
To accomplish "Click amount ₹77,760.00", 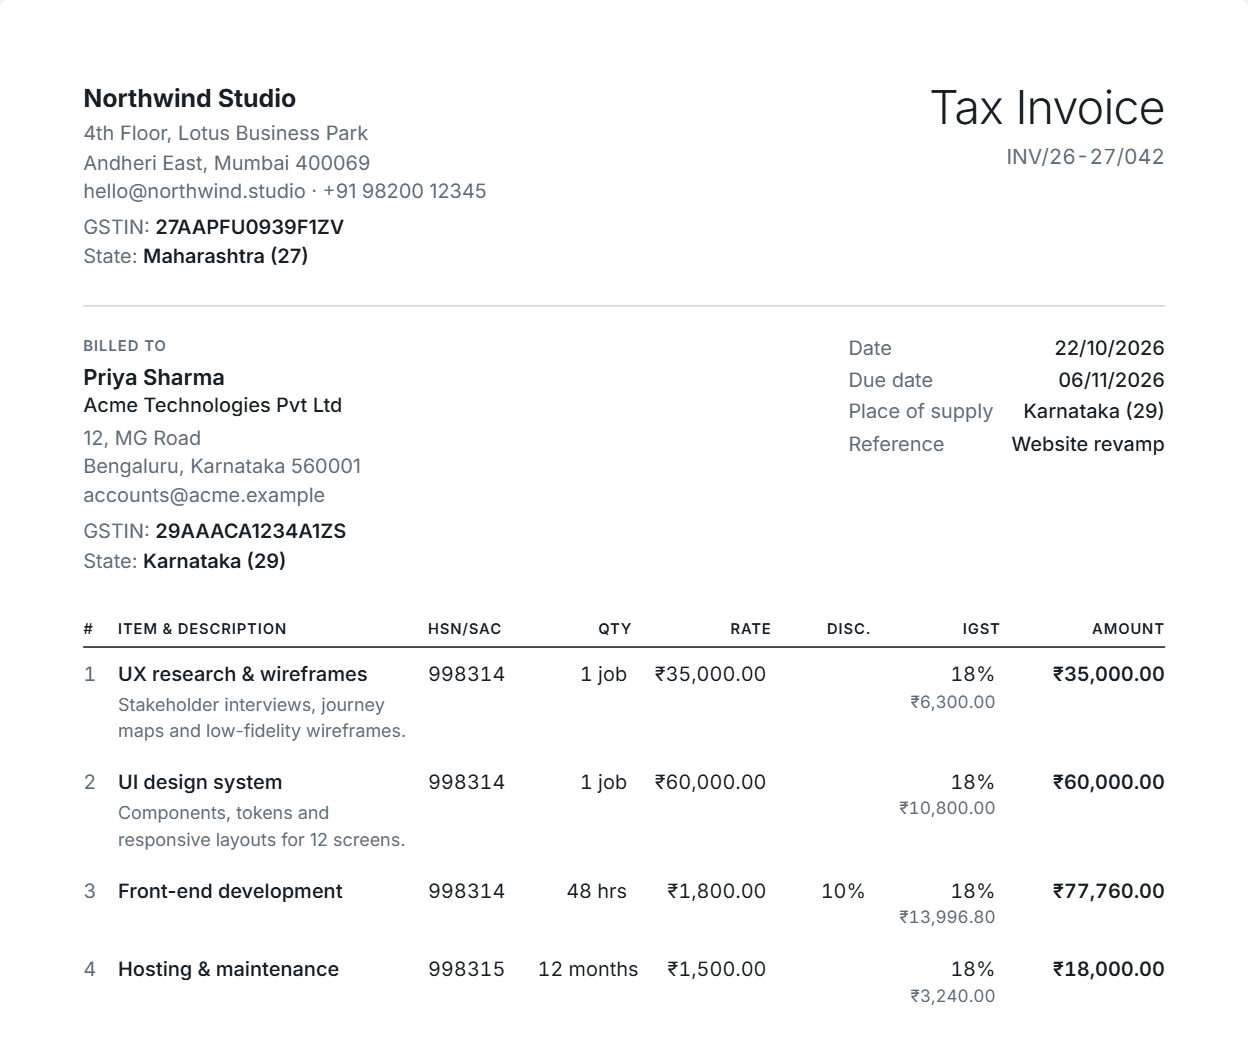I will 1109,891.
